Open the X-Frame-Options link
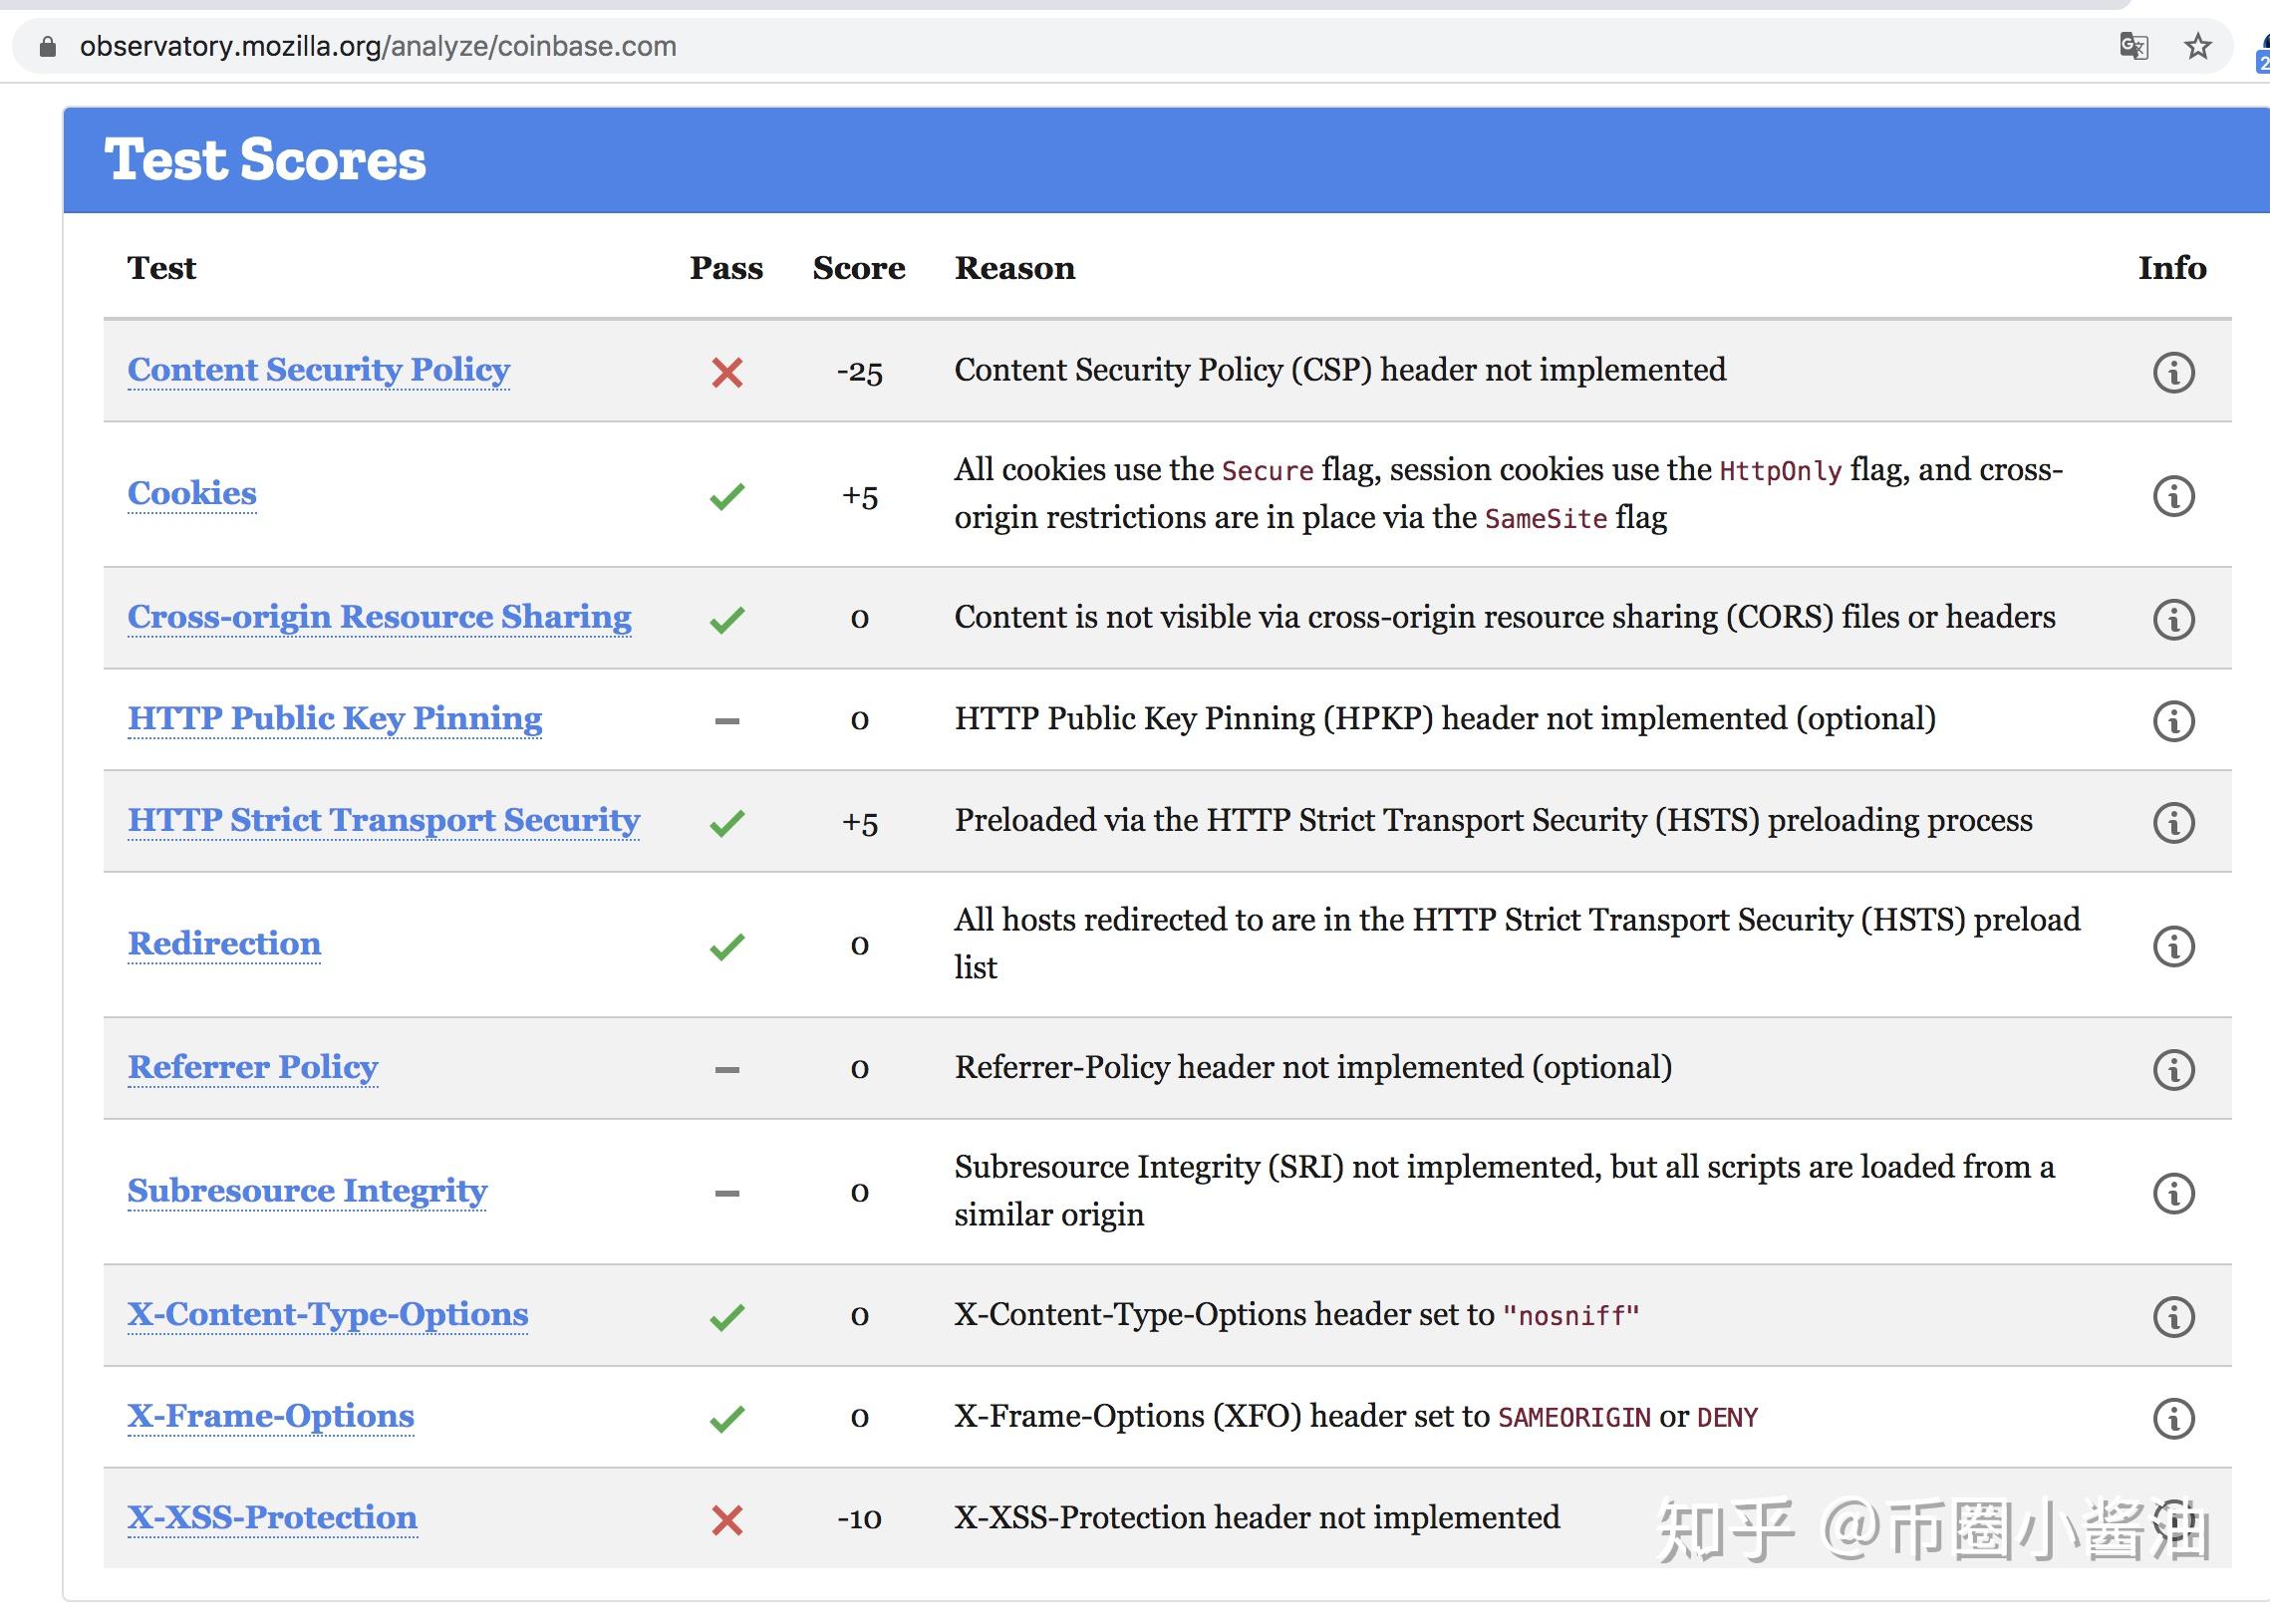The image size is (2270, 1624). pyautogui.click(x=271, y=1416)
